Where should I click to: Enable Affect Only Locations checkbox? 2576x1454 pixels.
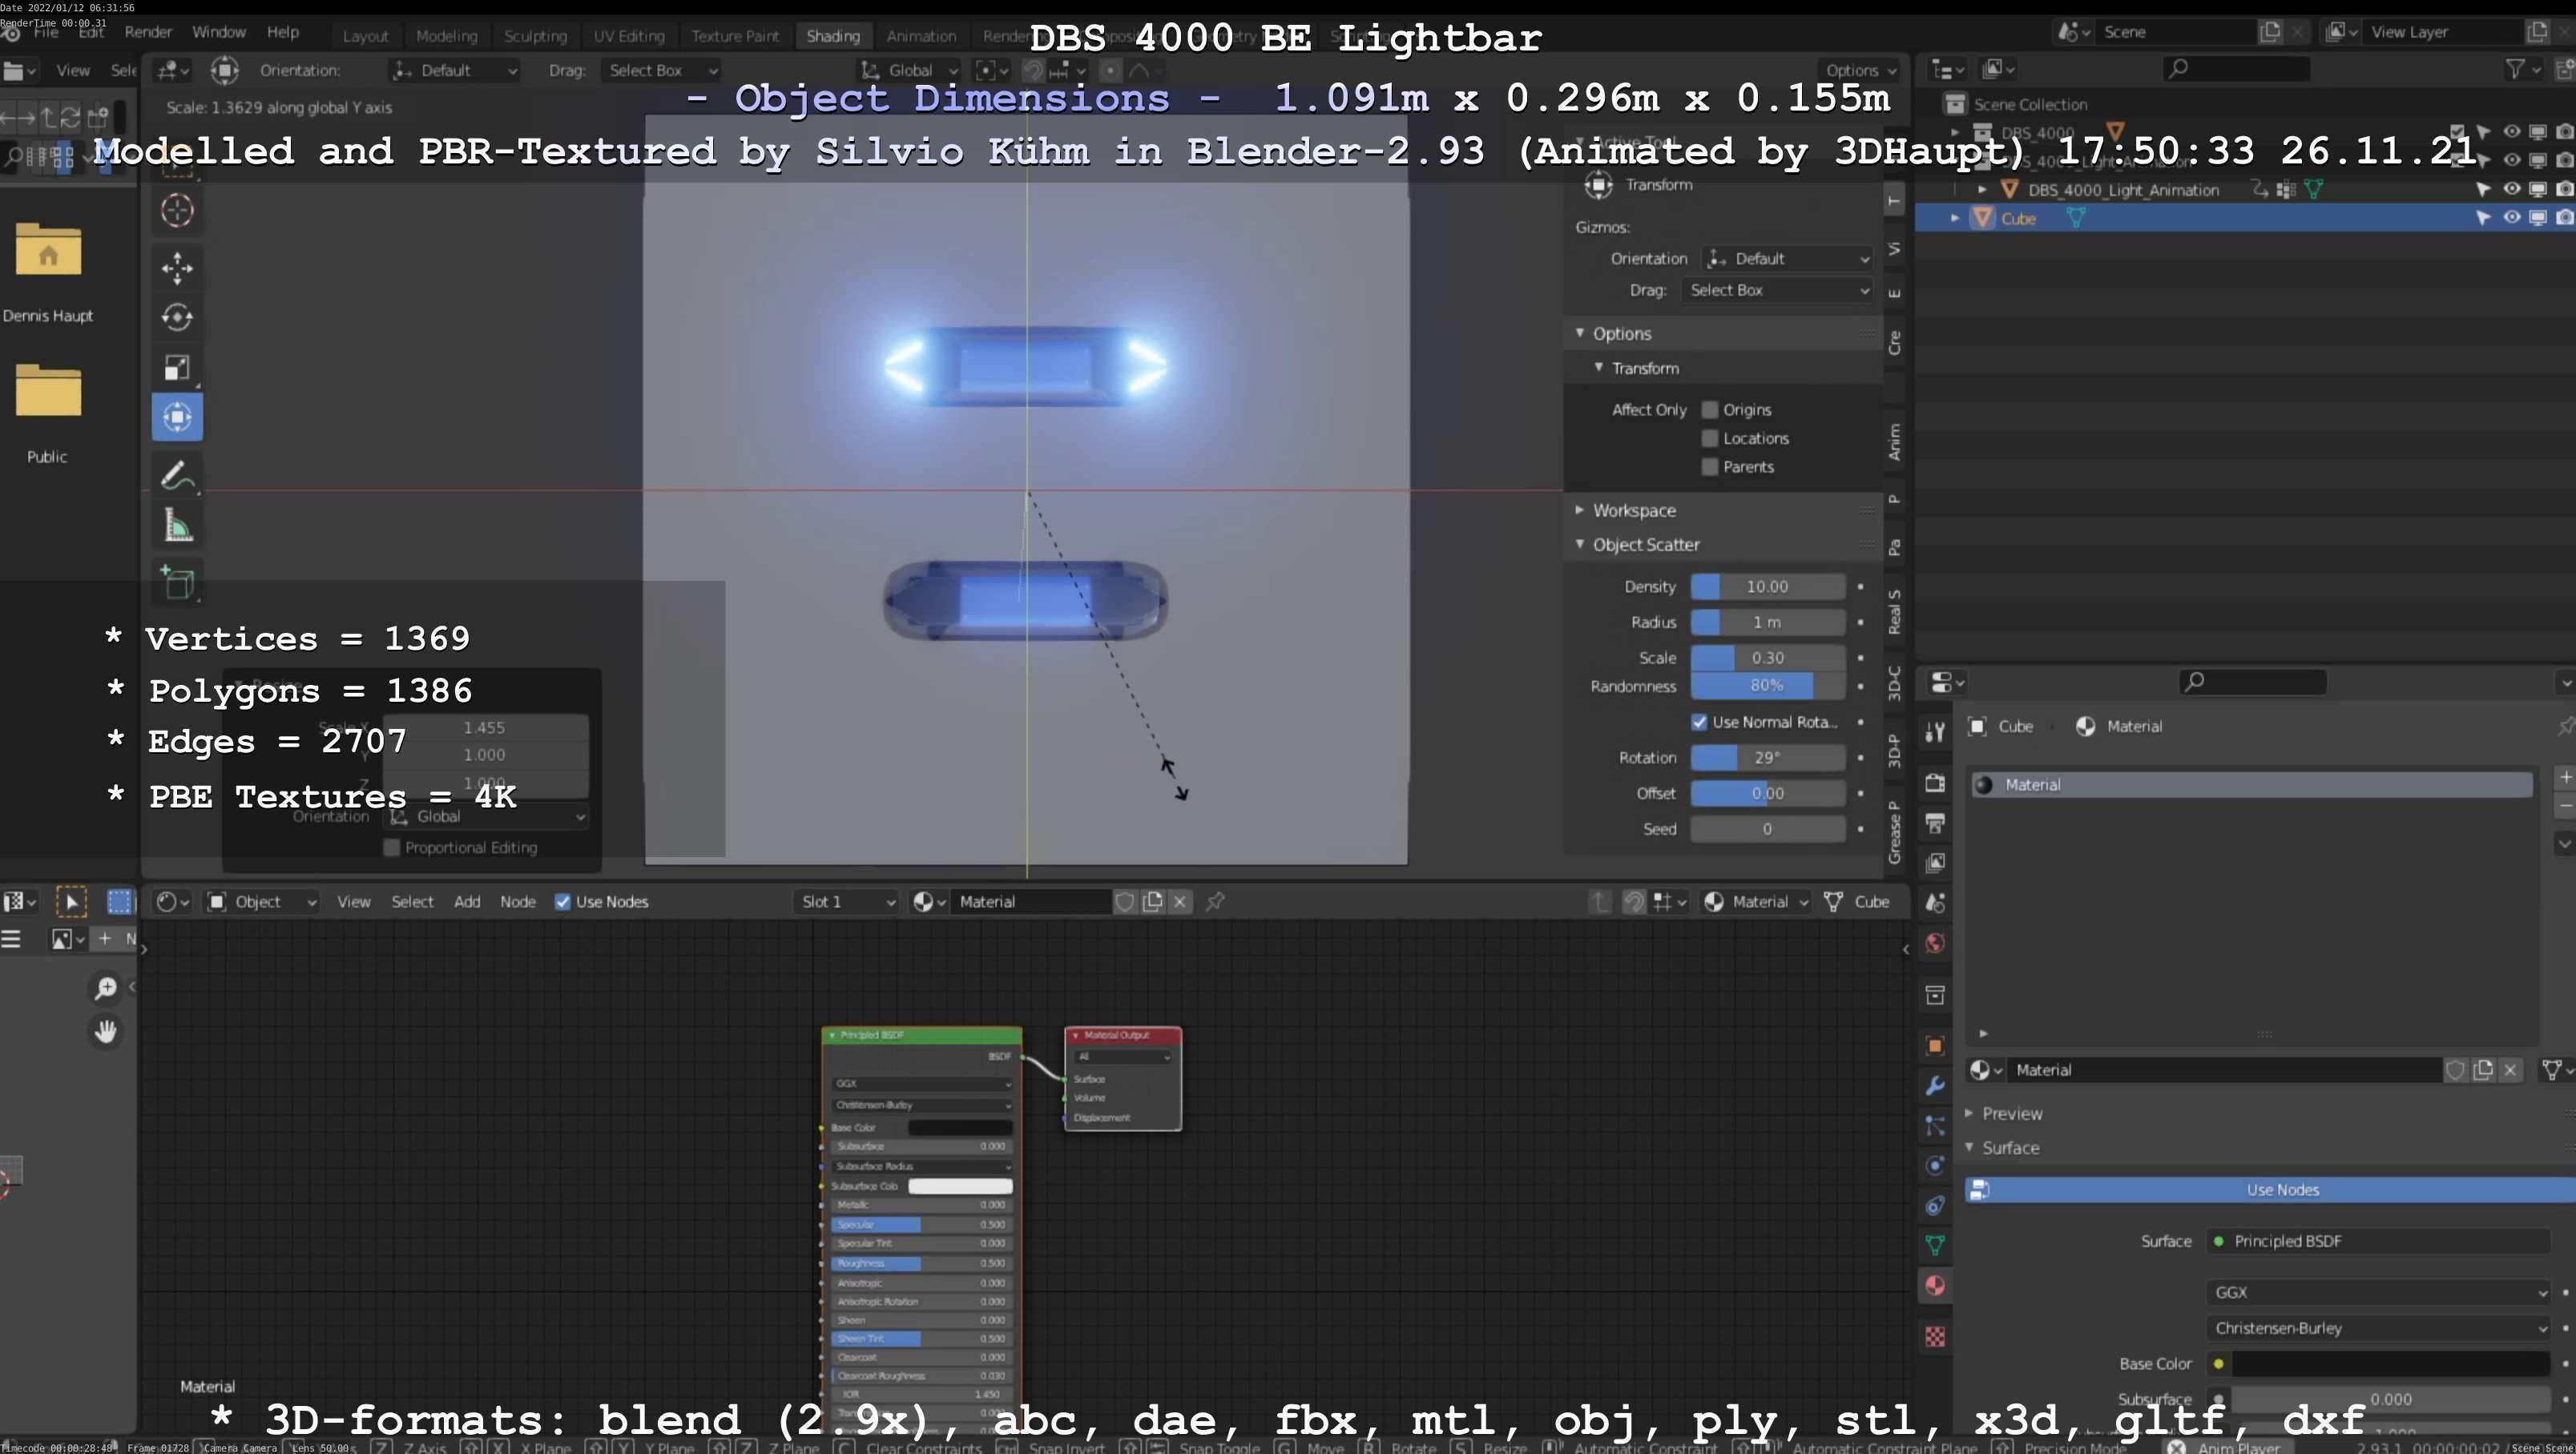1710,438
